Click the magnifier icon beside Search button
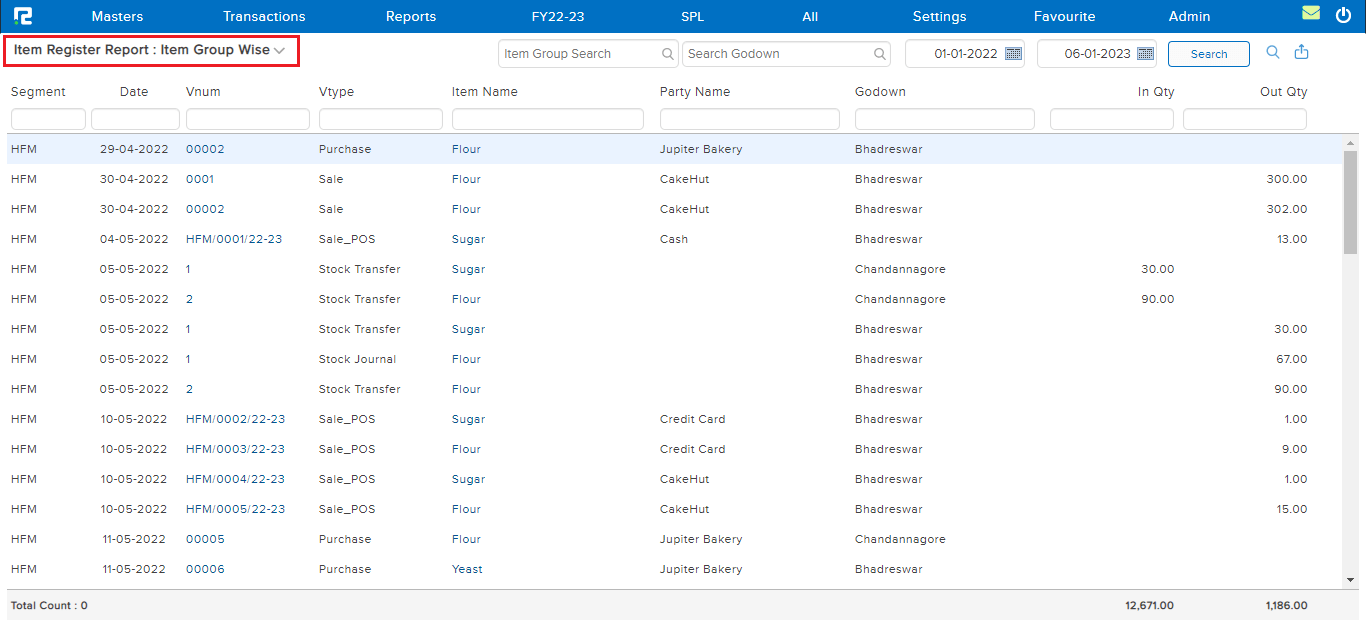This screenshot has width=1366, height=625. coord(1273,53)
